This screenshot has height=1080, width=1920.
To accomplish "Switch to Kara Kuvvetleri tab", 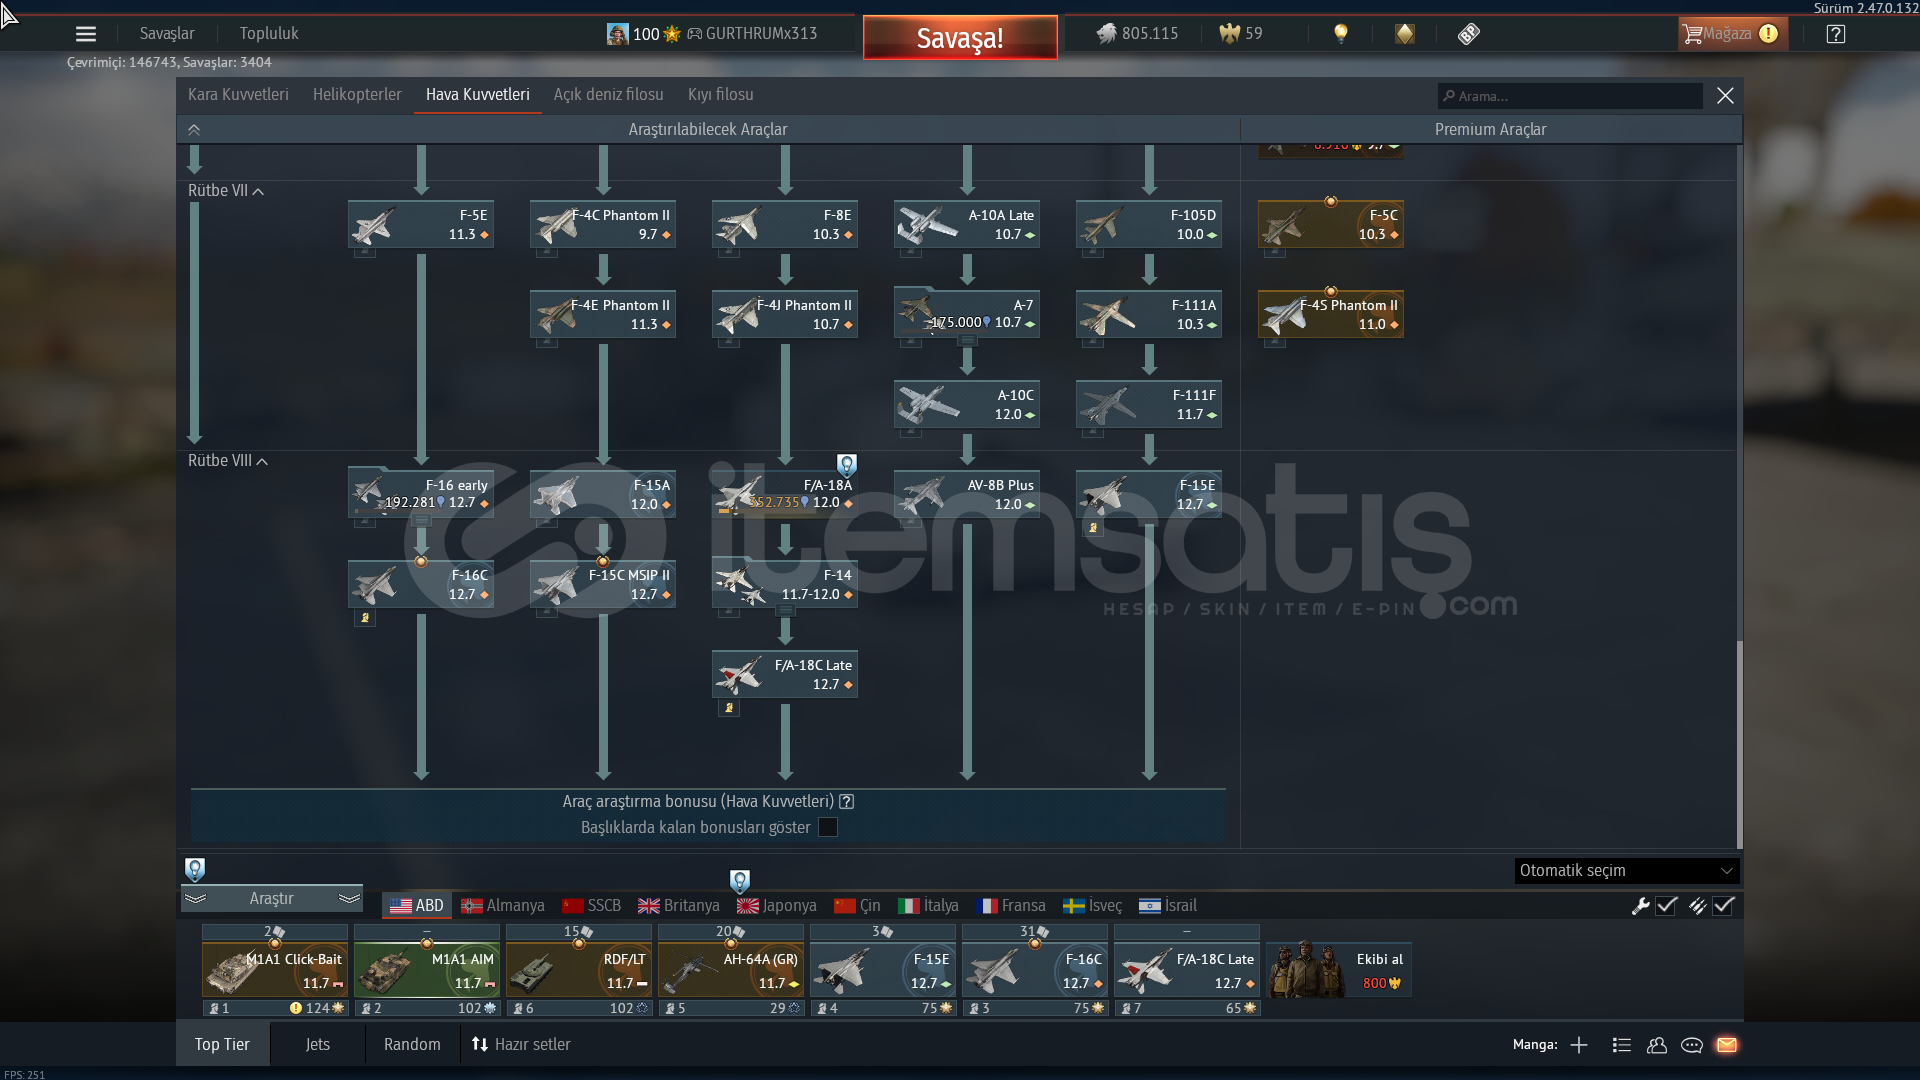I will [x=238, y=95].
